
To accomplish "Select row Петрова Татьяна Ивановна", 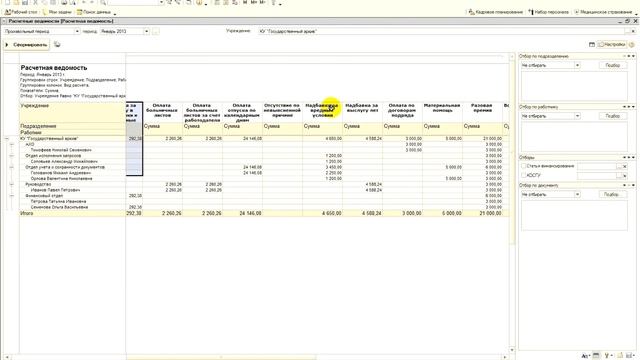I will (58, 202).
